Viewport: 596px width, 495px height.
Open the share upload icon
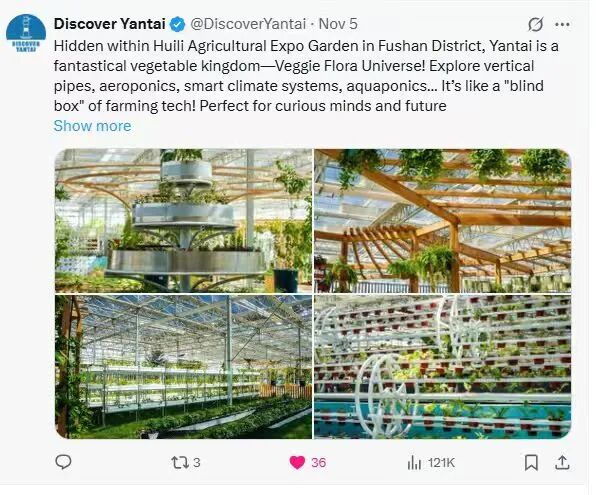pyautogui.click(x=562, y=462)
